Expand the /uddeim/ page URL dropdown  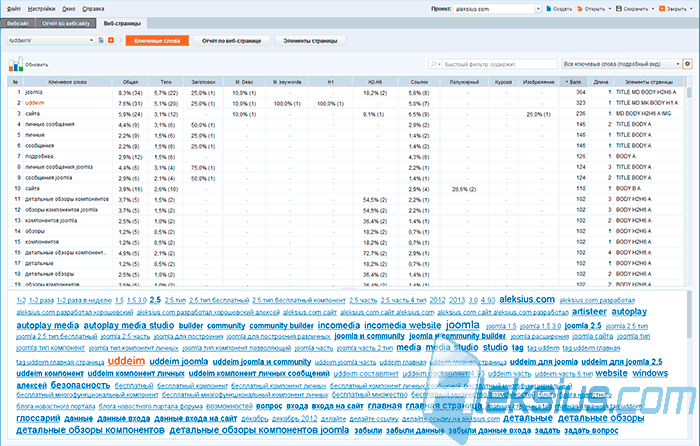tap(92, 40)
